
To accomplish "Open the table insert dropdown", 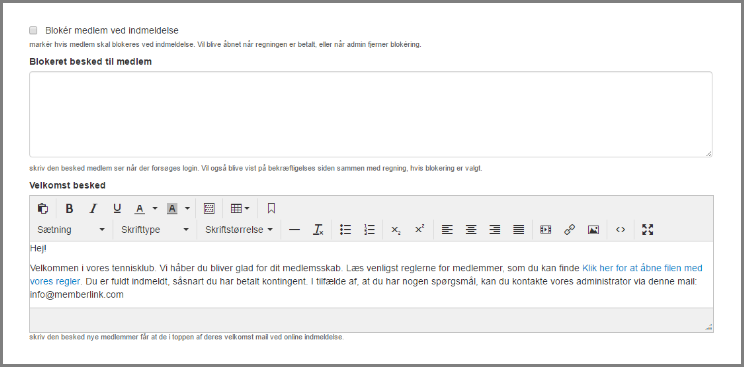I will [240, 208].
